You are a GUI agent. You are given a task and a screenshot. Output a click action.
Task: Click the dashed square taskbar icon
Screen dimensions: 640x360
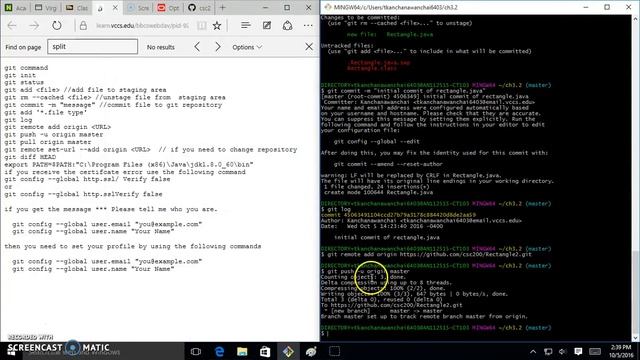point(334,351)
